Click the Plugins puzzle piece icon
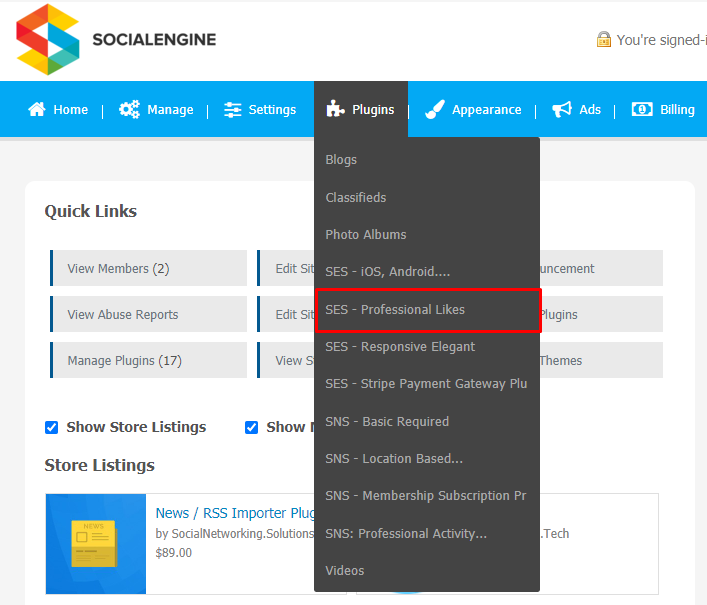 pyautogui.click(x=335, y=109)
